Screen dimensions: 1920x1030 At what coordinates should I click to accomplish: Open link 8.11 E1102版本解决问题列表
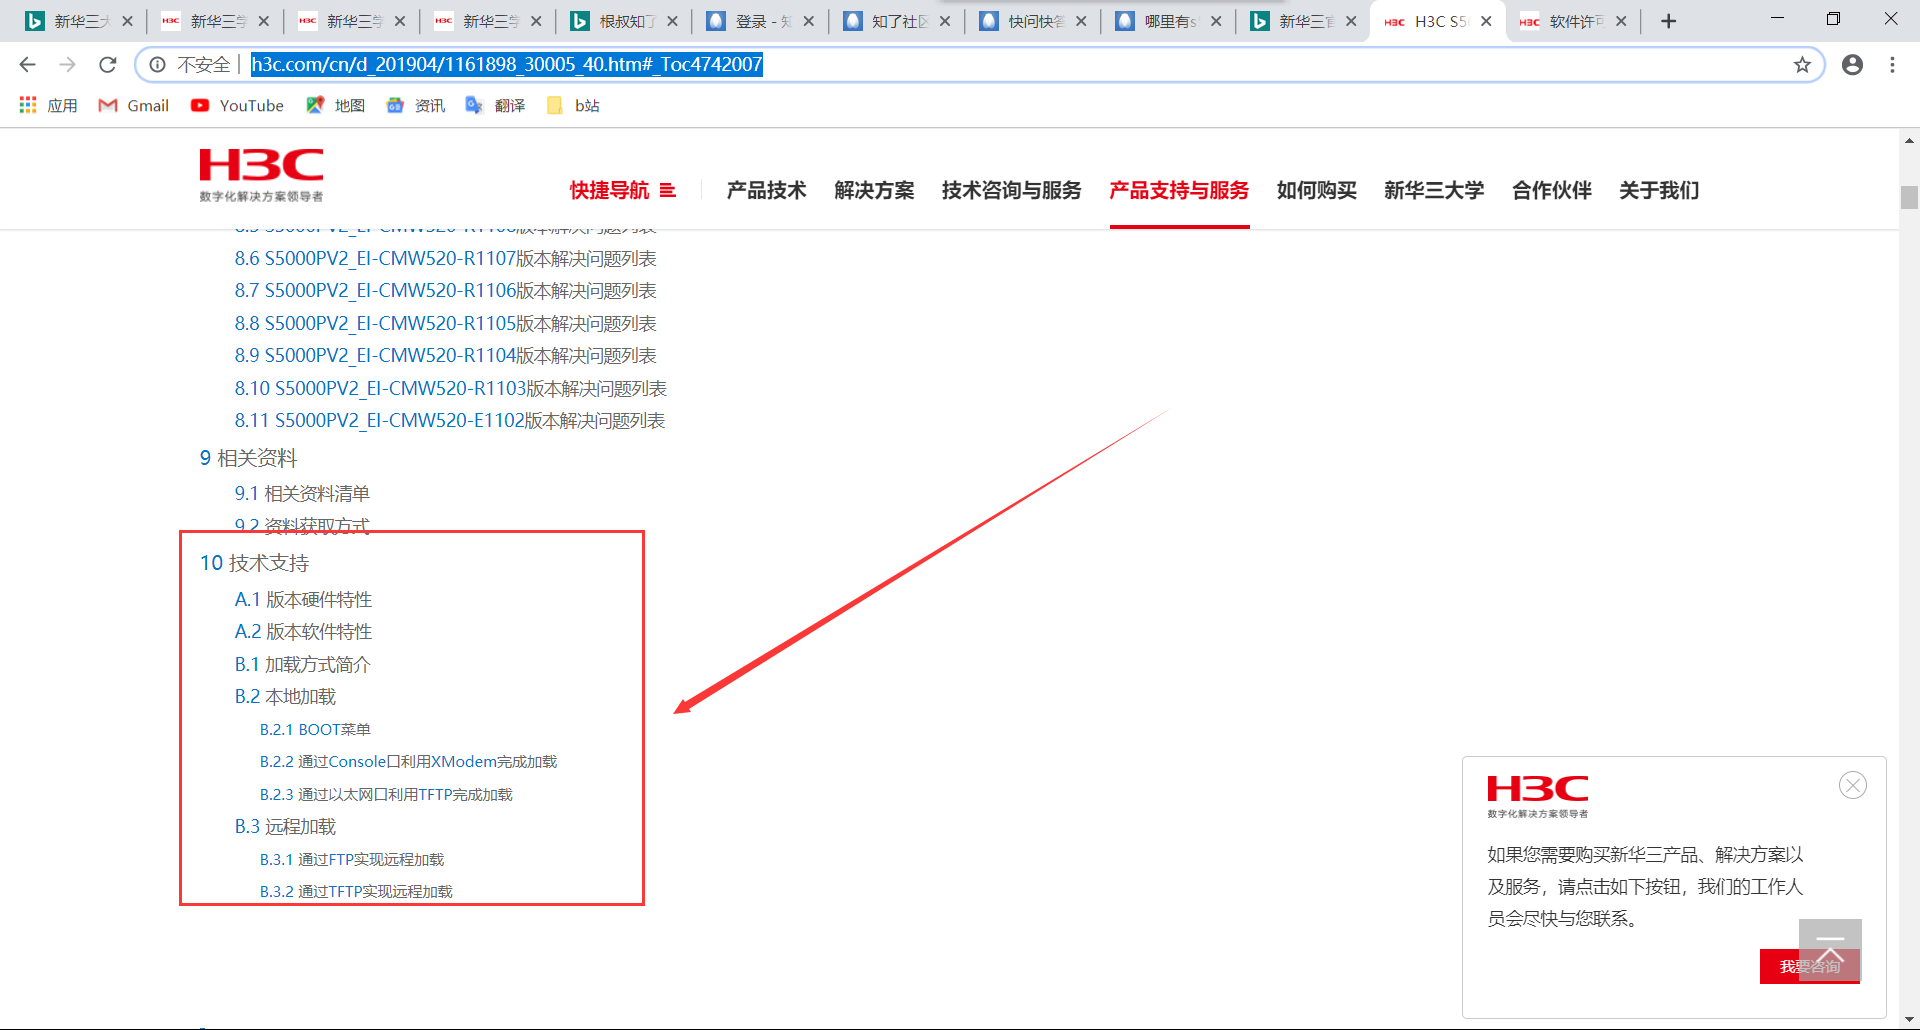coord(450,421)
